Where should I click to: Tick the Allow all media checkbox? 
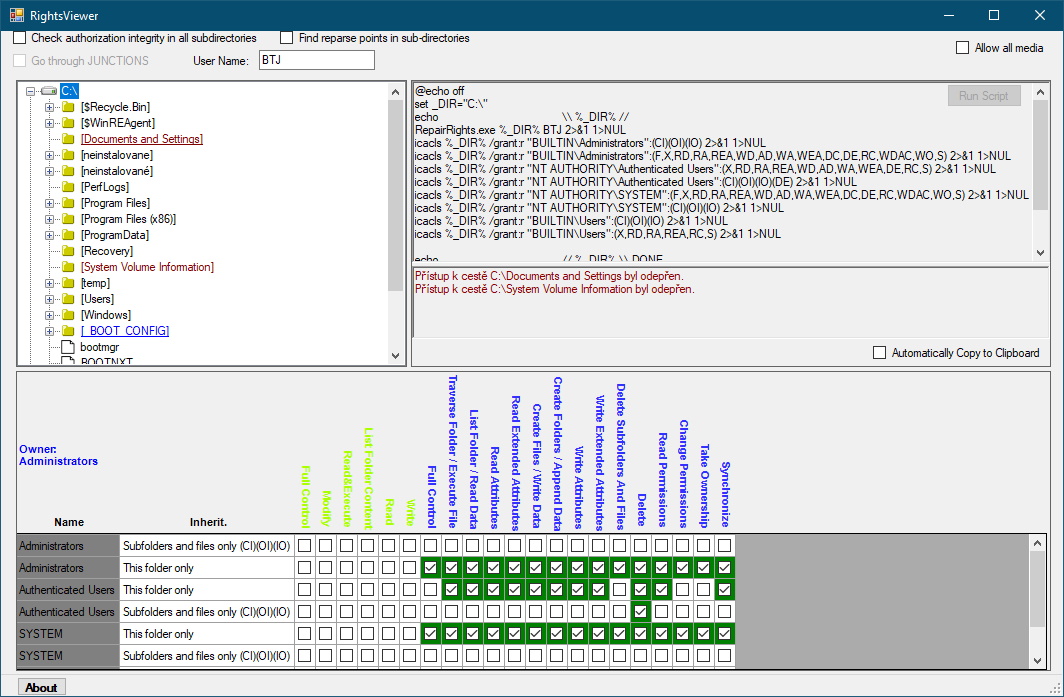tap(963, 48)
